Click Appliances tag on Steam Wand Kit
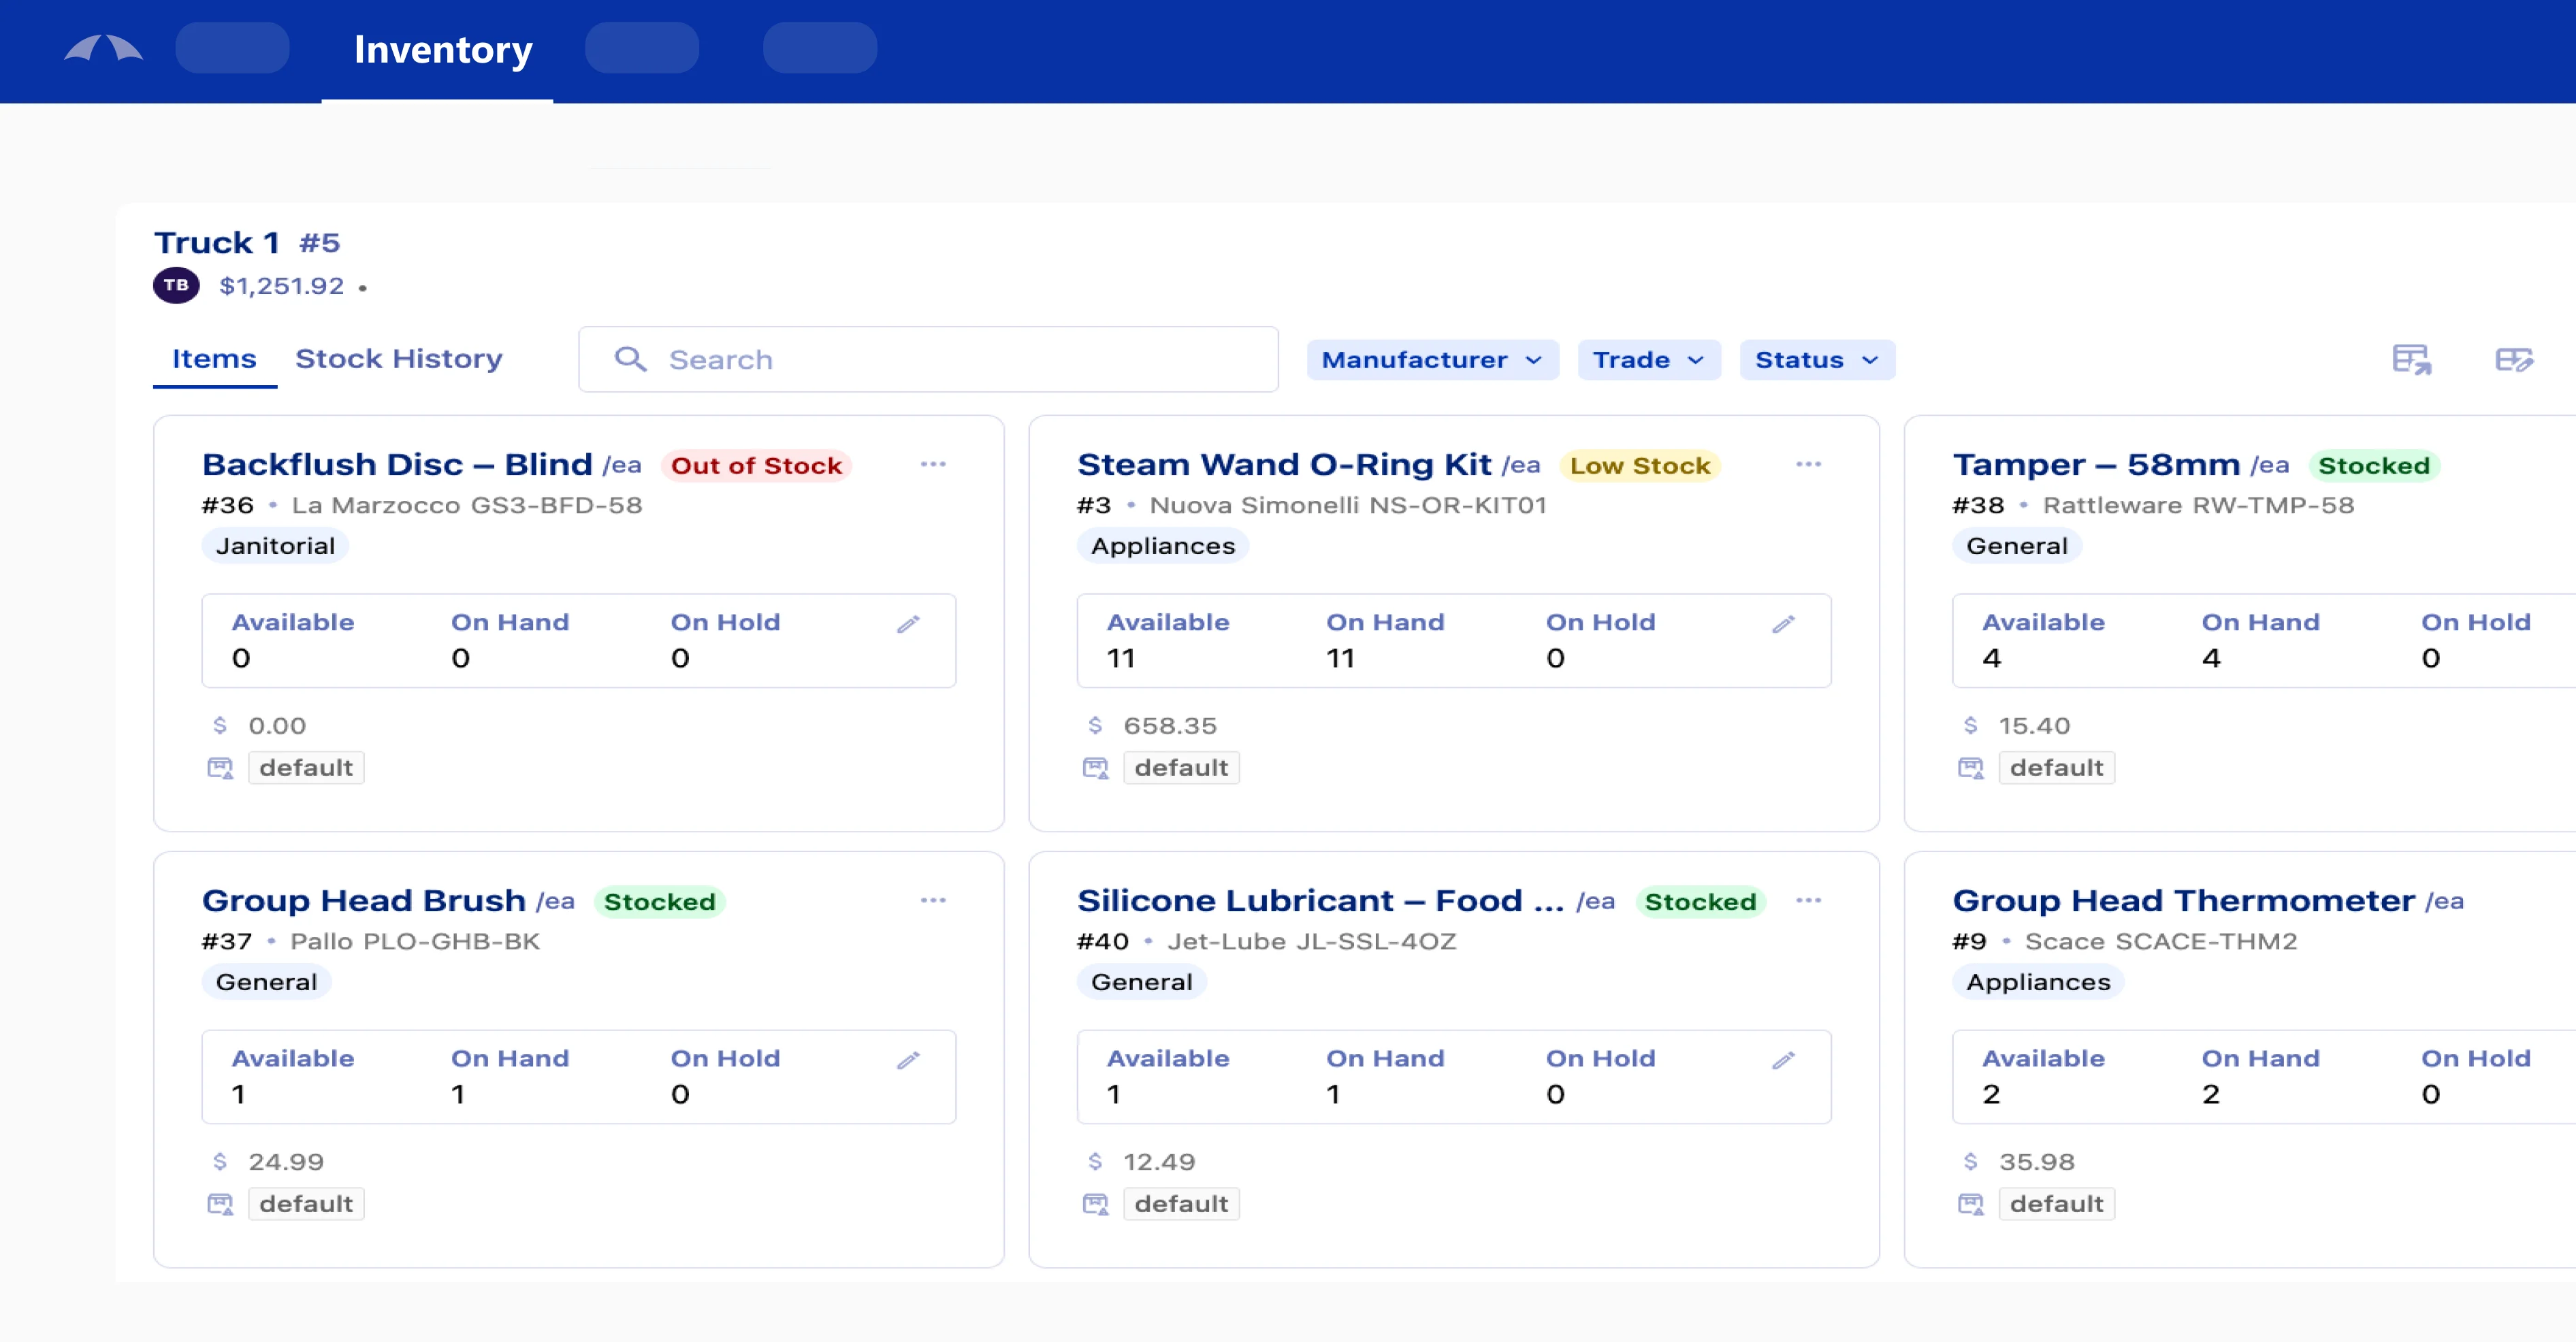The image size is (2576, 1342). tap(1163, 546)
